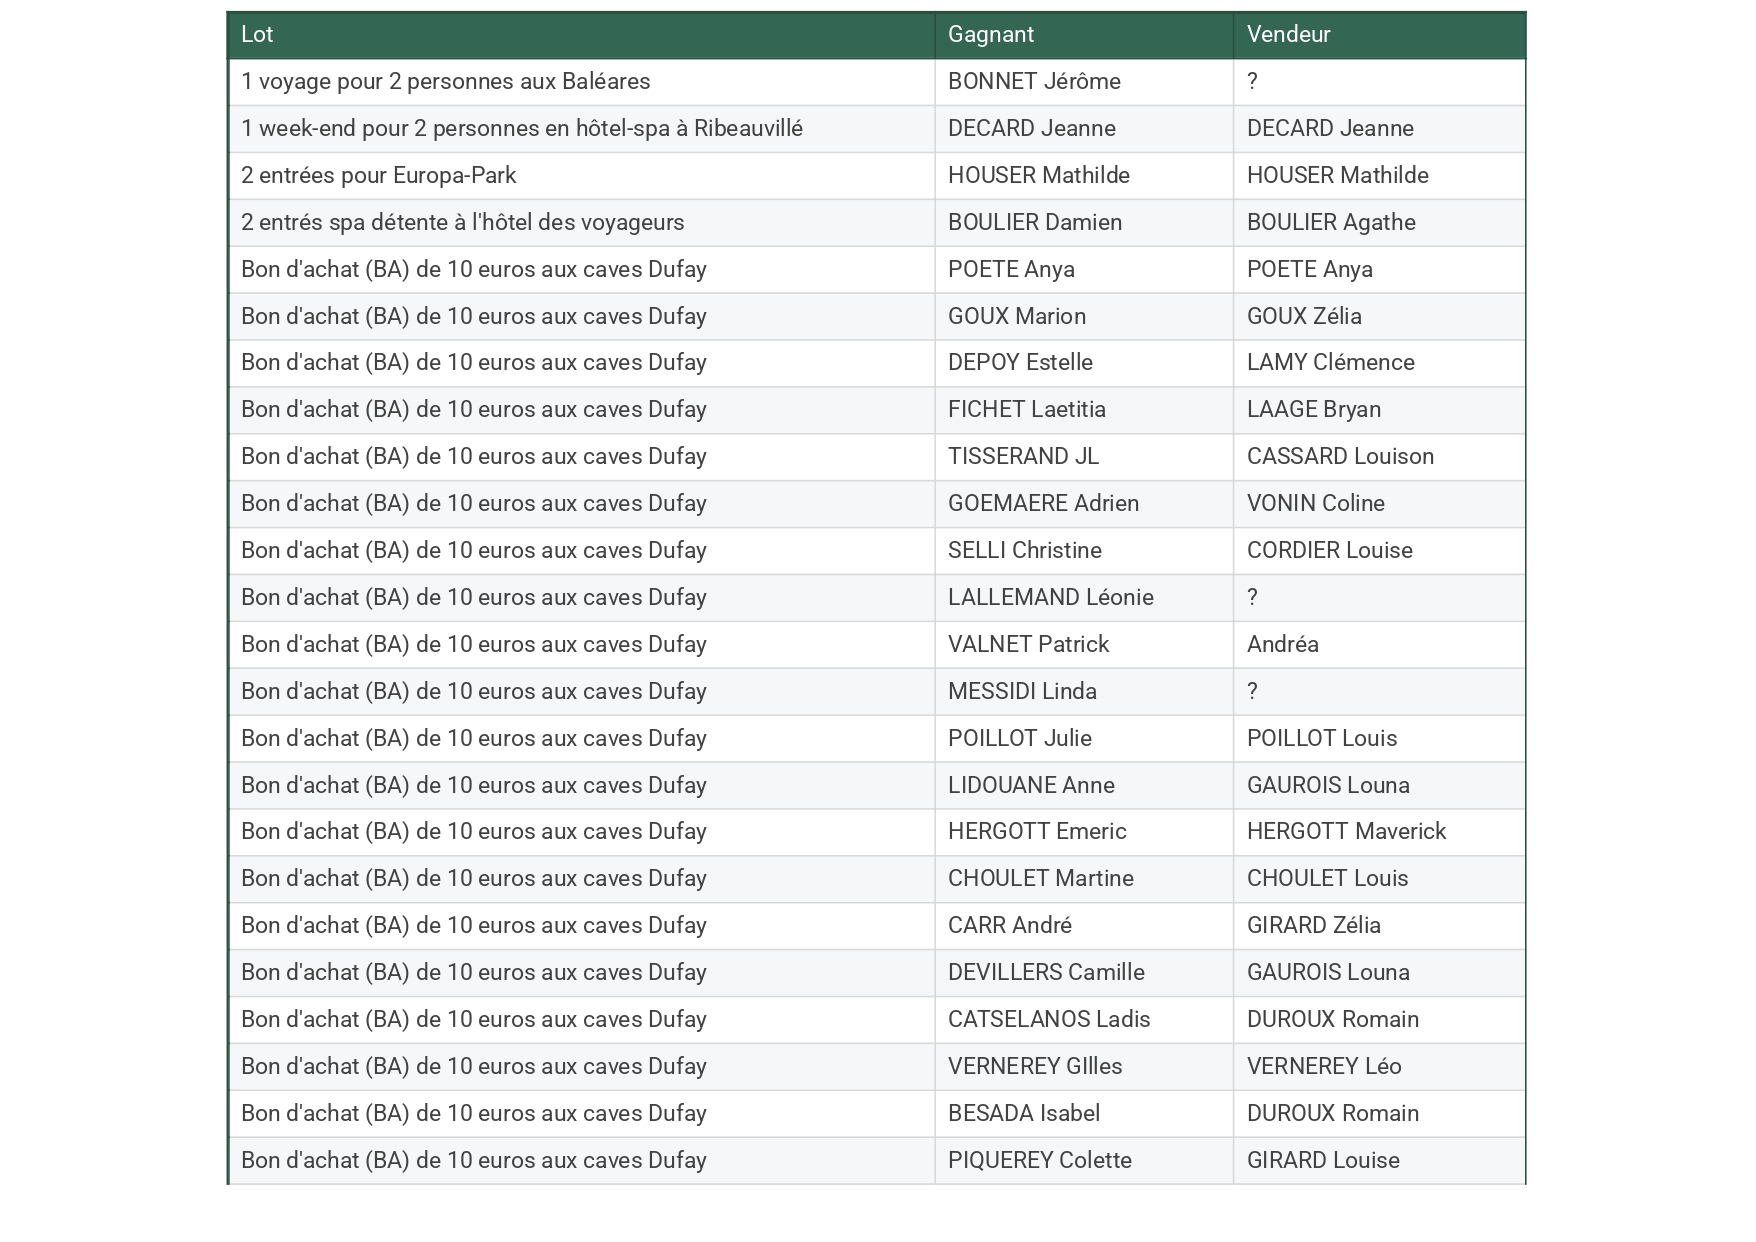Select the HERGOTT Maverick seller cell
This screenshot has width=1756, height=1242.
(x=1346, y=832)
